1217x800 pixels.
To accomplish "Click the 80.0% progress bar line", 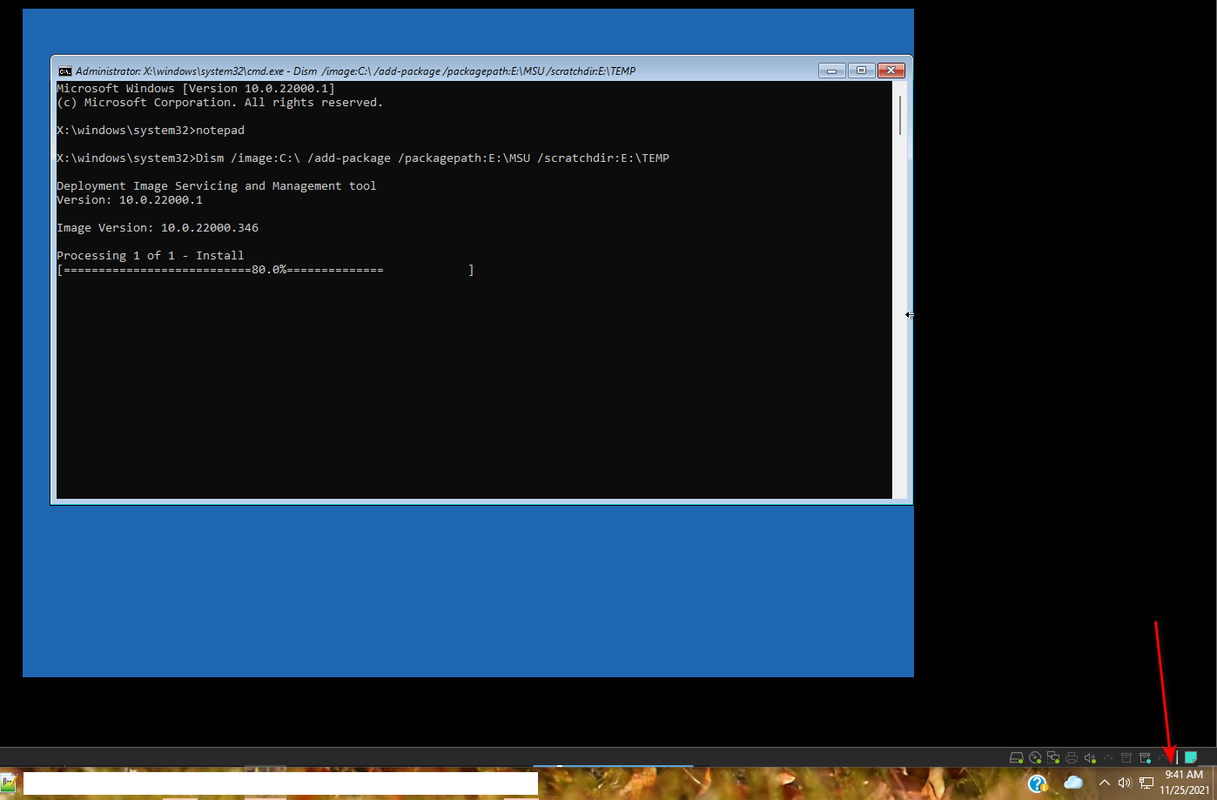I will tap(266, 270).
